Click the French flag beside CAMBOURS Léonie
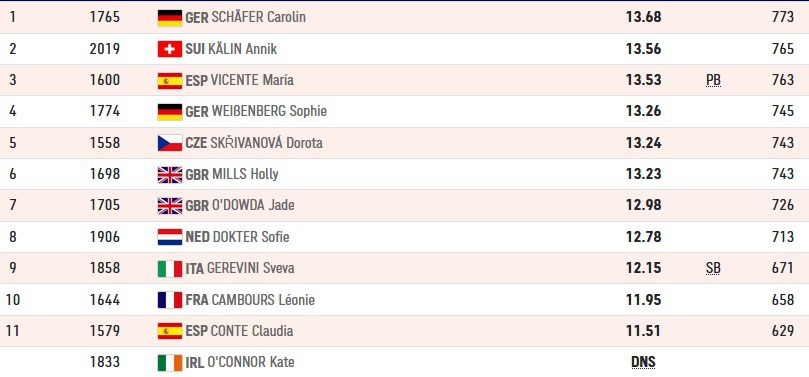Viewport: 809px width, 377px height. point(170,300)
